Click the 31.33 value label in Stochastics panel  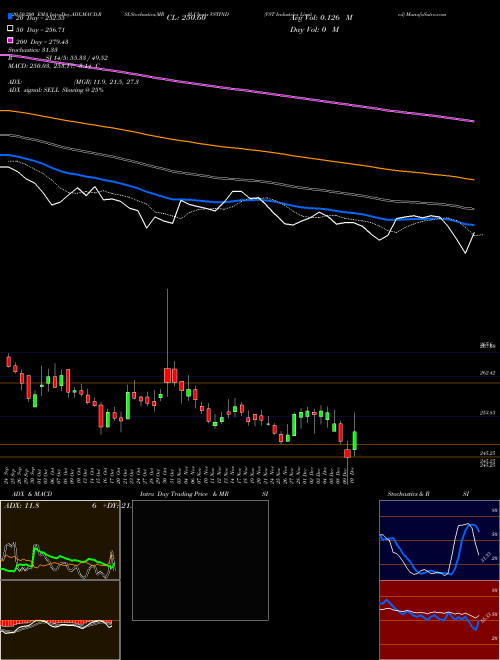(x=484, y=558)
